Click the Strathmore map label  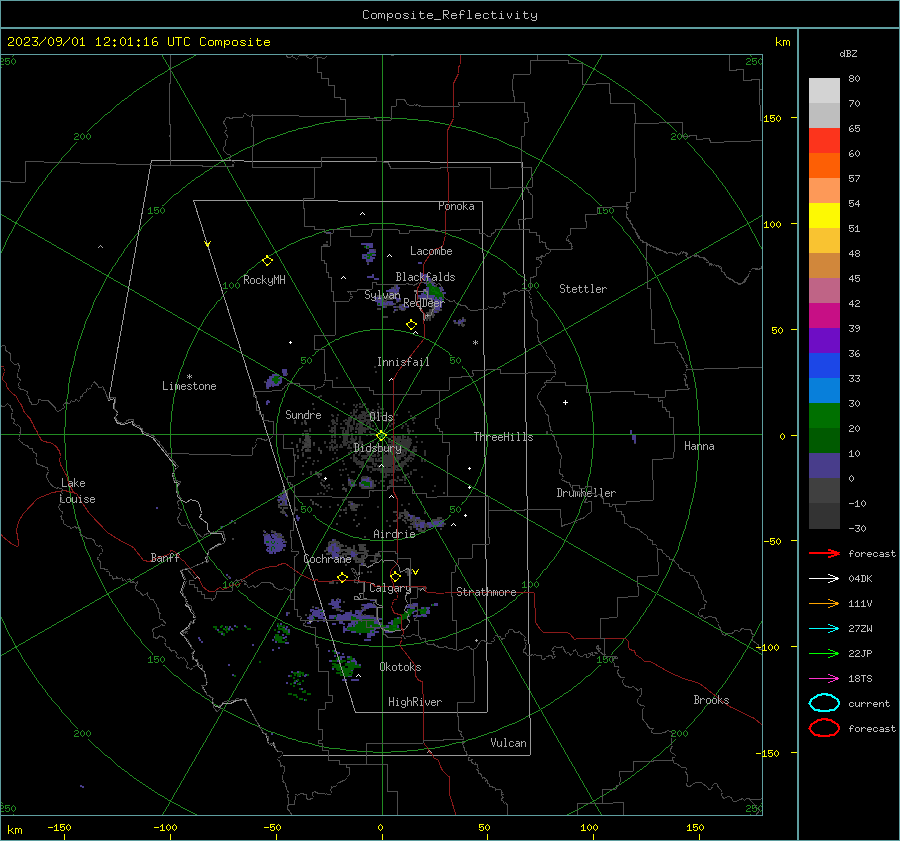click(486, 592)
